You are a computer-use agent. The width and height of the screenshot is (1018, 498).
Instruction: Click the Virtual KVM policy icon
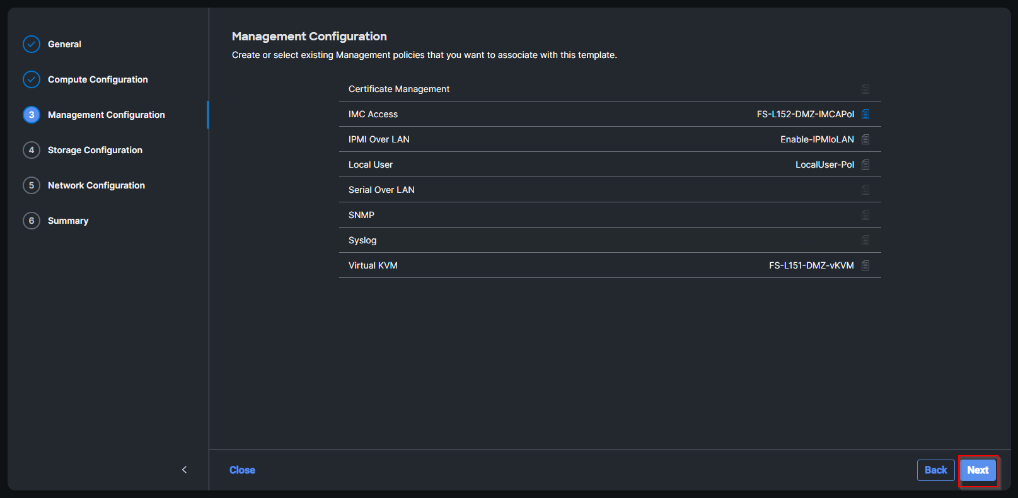[x=865, y=265]
